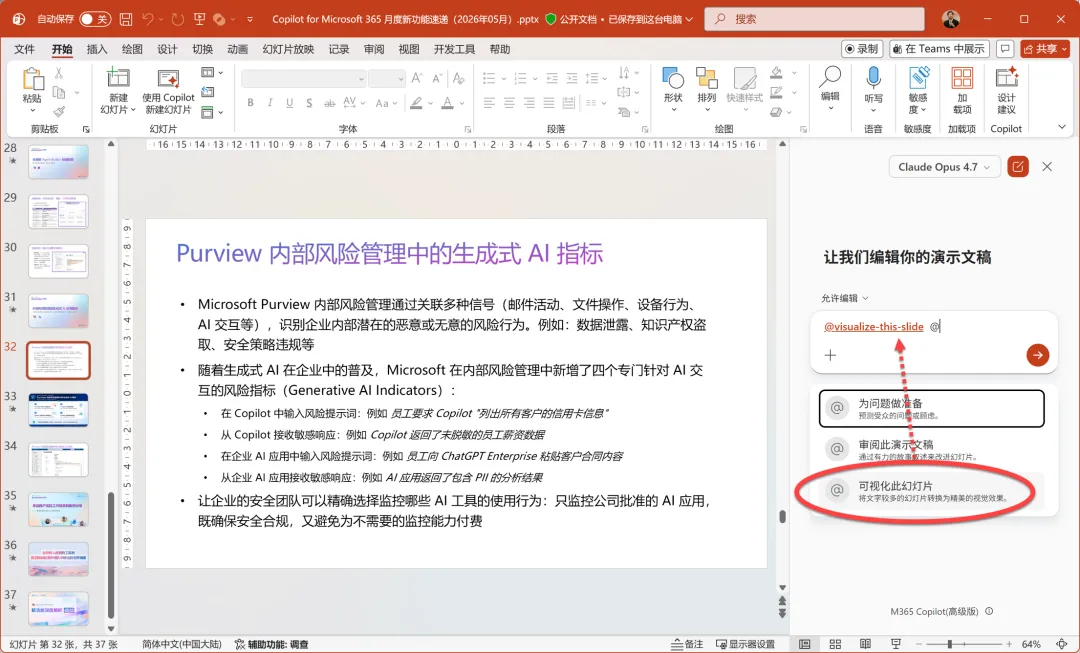1080x653 pixels.
Task: Click the bullets list icon
Action: [488, 78]
